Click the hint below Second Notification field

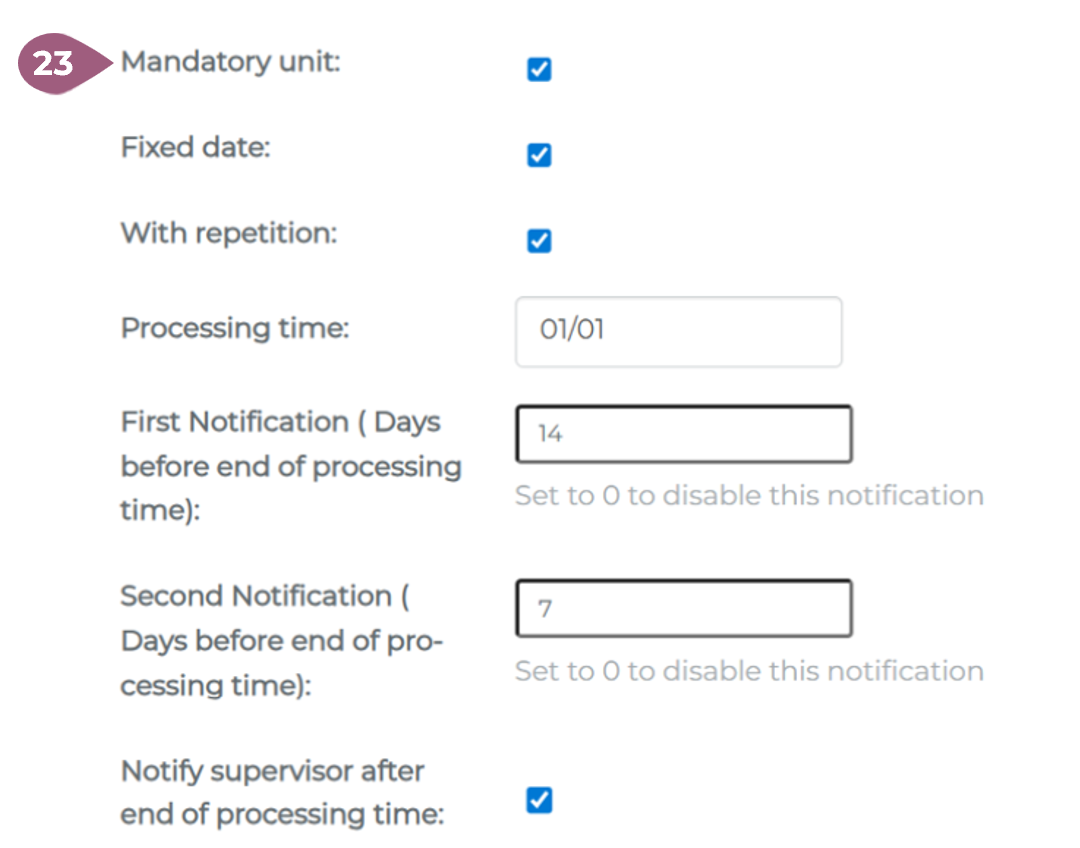pos(748,670)
